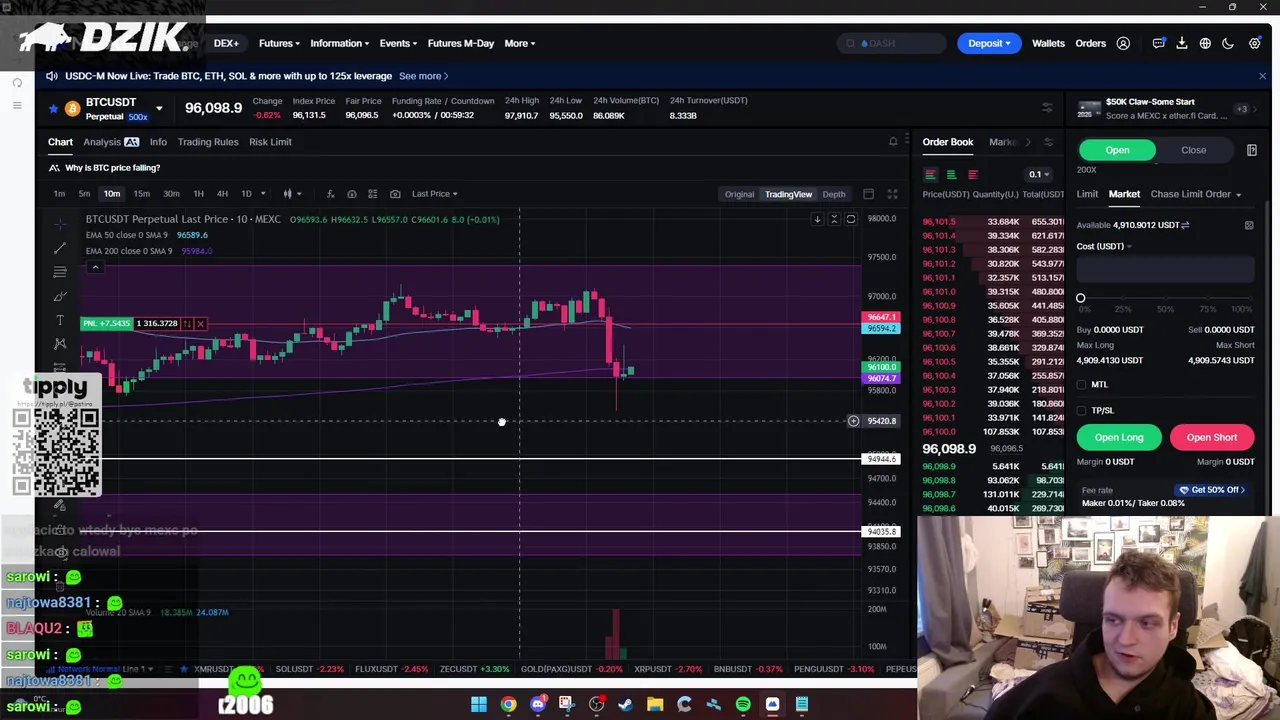Expand the Events menu dropdown
Screen dimensions: 1280x720
[x=398, y=43]
